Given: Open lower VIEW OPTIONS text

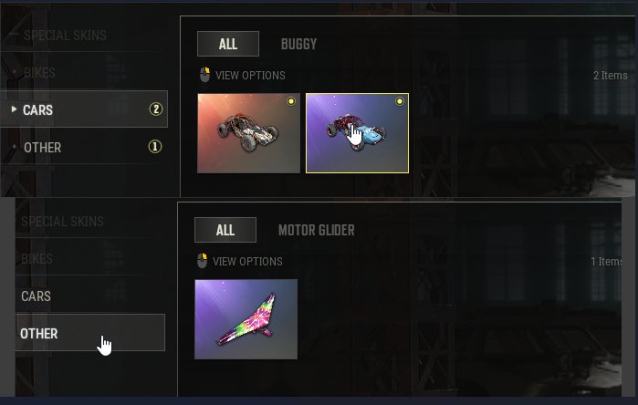Looking at the screenshot, I should tap(247, 261).
